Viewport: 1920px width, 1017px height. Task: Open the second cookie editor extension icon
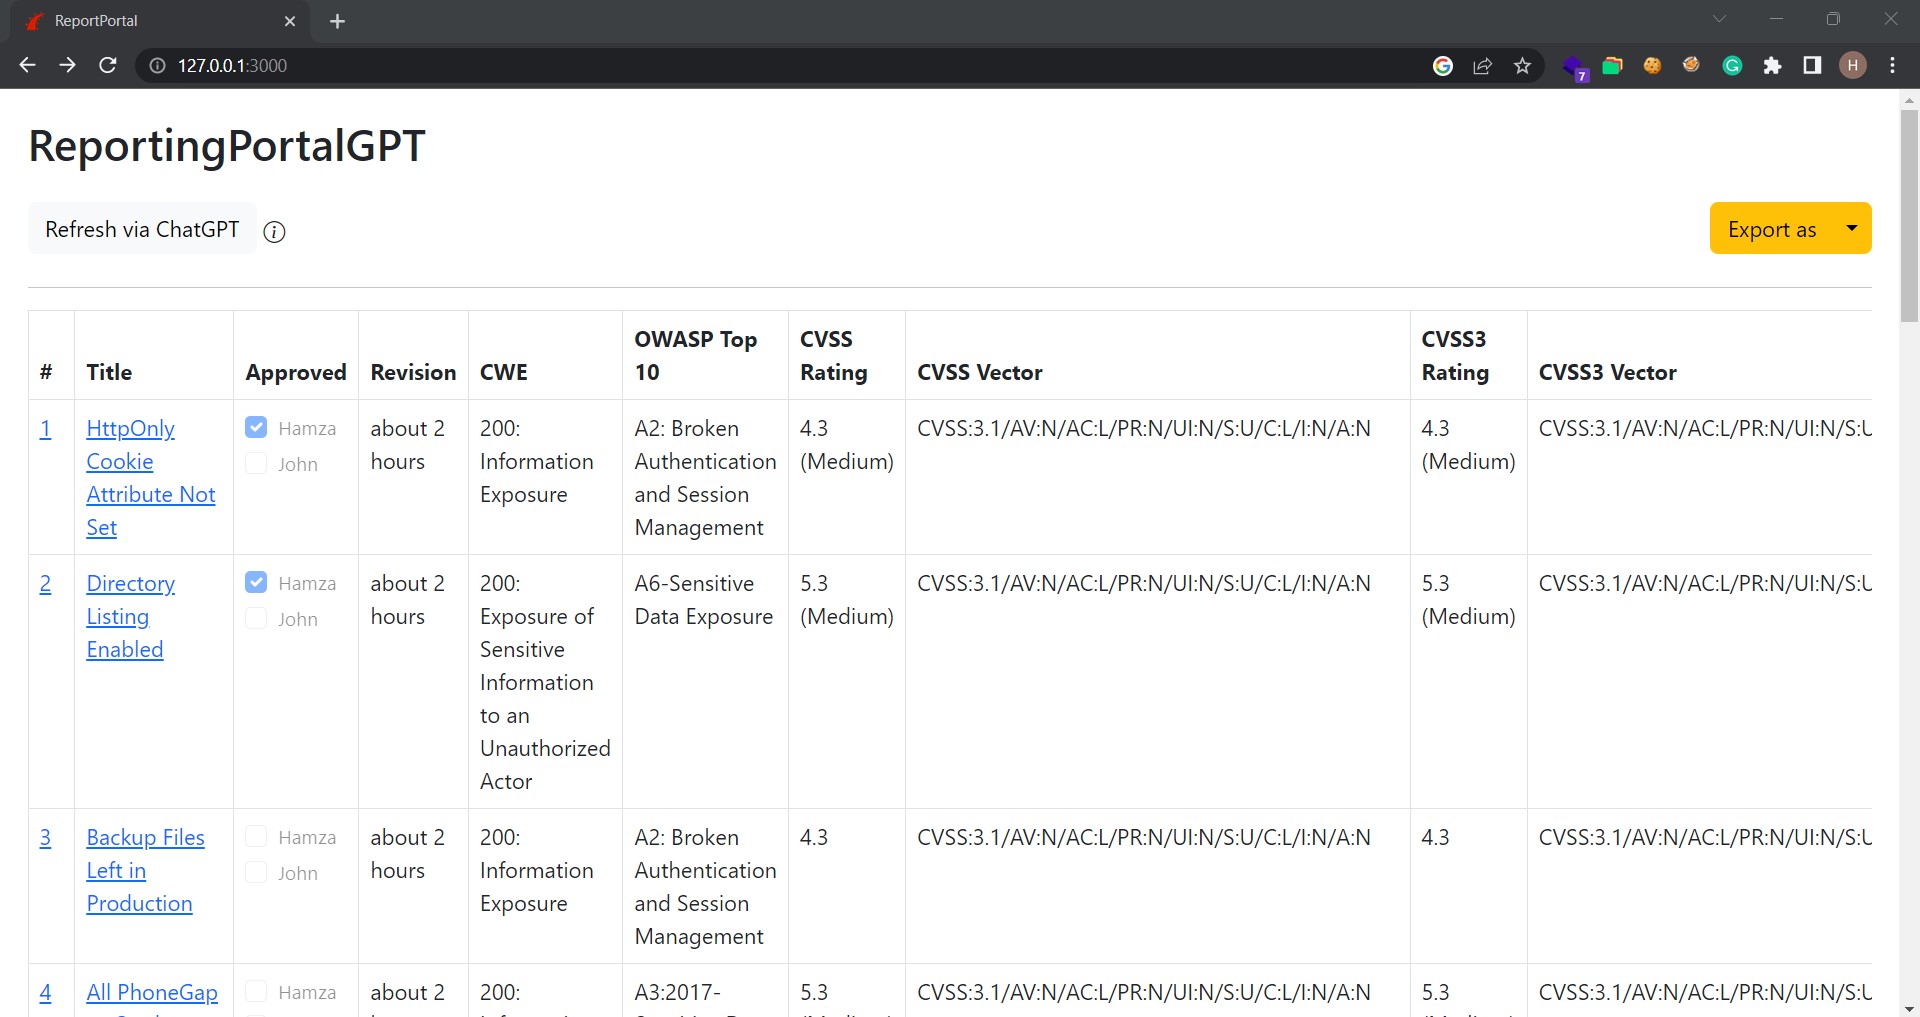click(x=1691, y=65)
